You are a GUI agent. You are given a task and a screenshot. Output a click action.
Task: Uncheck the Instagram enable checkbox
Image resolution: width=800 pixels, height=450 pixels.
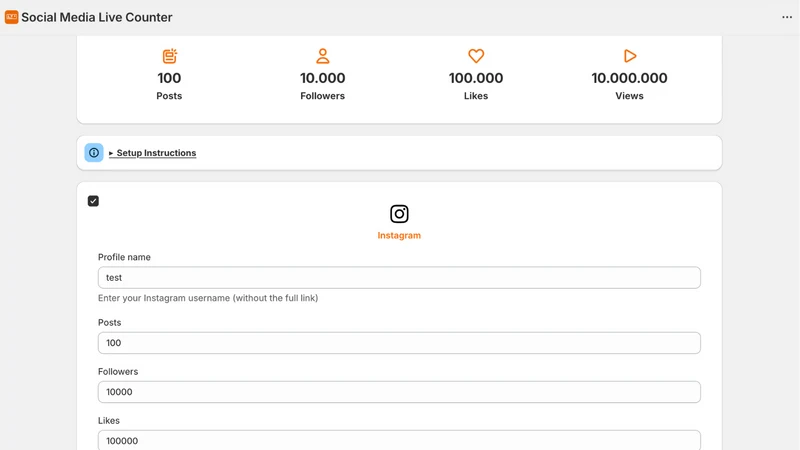coord(93,201)
